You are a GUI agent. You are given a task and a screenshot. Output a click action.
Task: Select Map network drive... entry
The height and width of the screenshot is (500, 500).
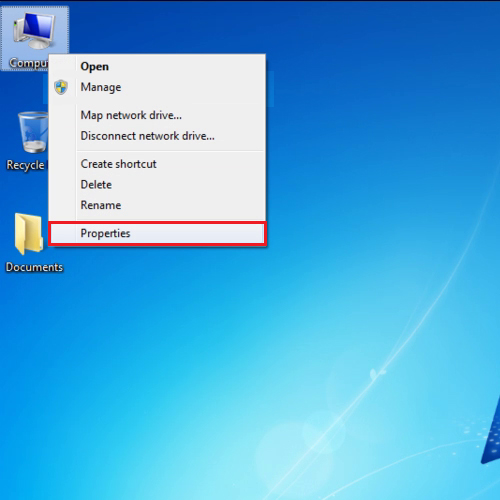pyautogui.click(x=157, y=115)
